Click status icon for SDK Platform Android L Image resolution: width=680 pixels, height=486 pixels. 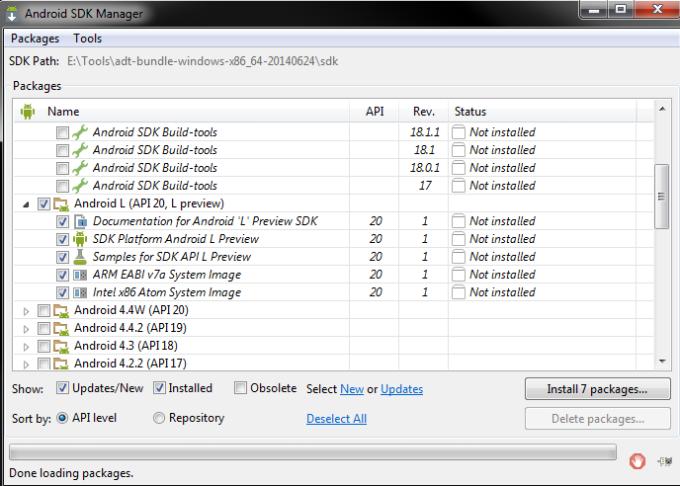(x=458, y=239)
